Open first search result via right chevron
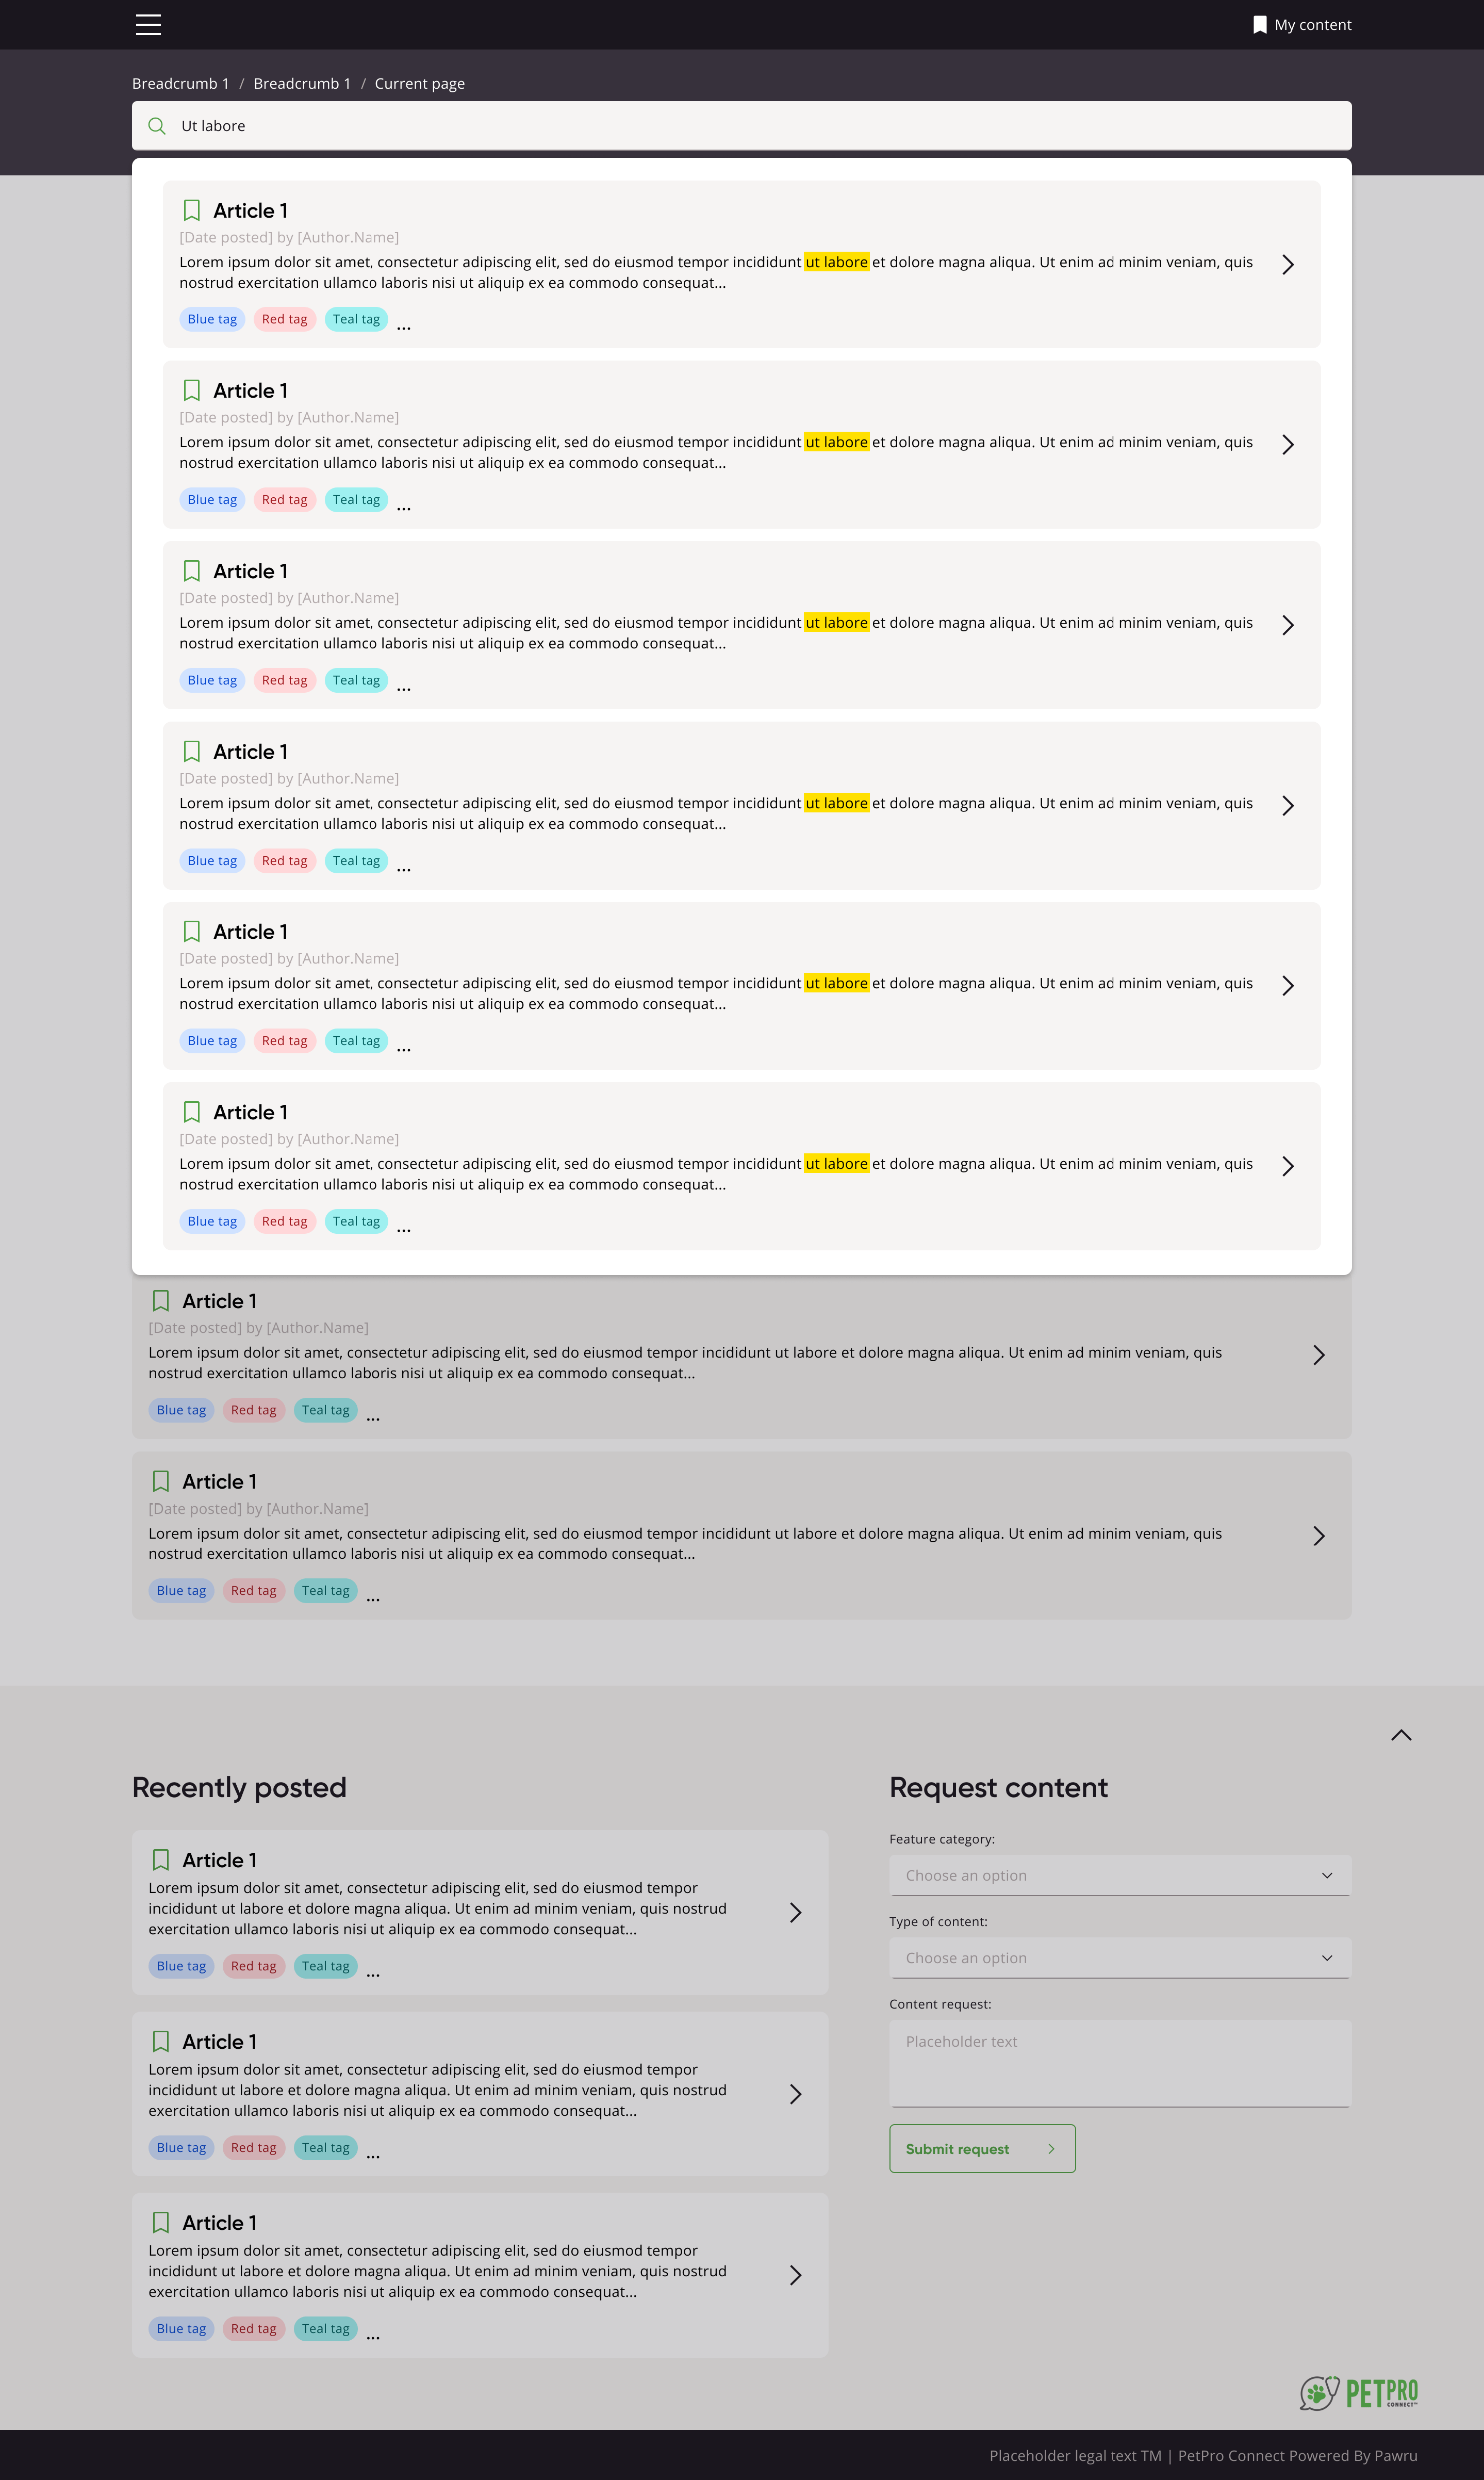Viewport: 1484px width, 2480px height. tap(1288, 264)
